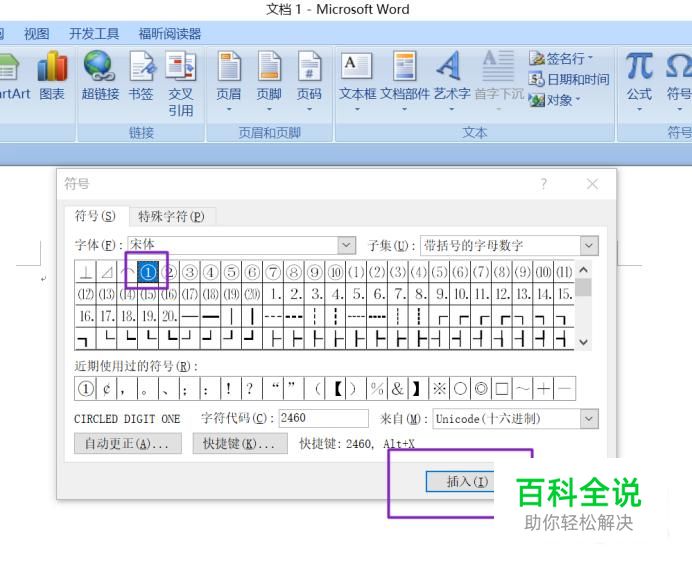Insert a 签名行 signature line
This screenshot has height=567, width=692.
coord(561,58)
